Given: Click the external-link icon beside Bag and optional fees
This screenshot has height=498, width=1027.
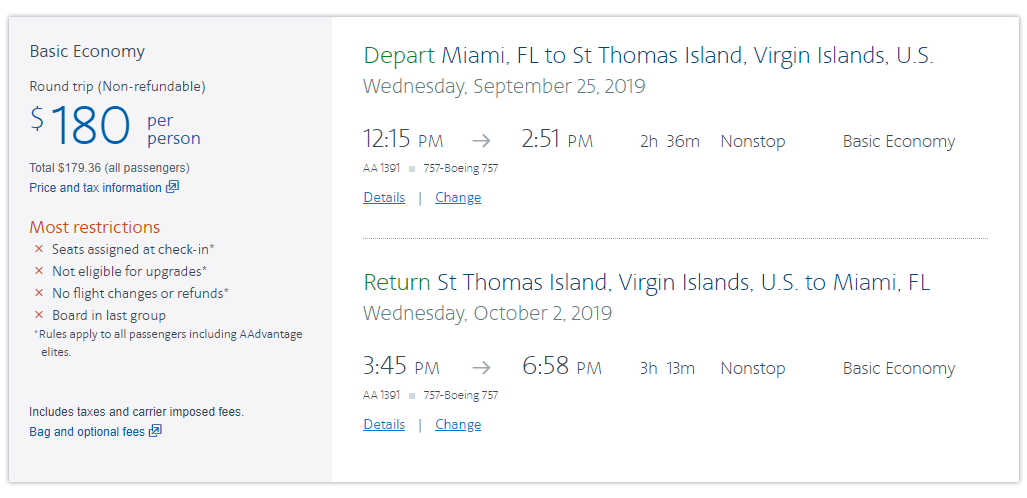Looking at the screenshot, I should (155, 431).
